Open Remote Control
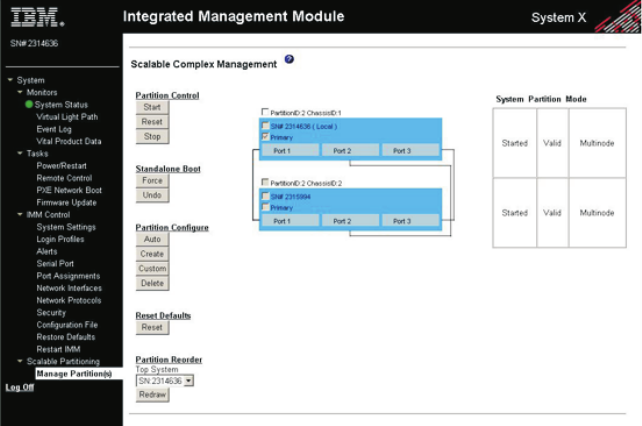Viewport: 642px width, 426px height. 64,178
